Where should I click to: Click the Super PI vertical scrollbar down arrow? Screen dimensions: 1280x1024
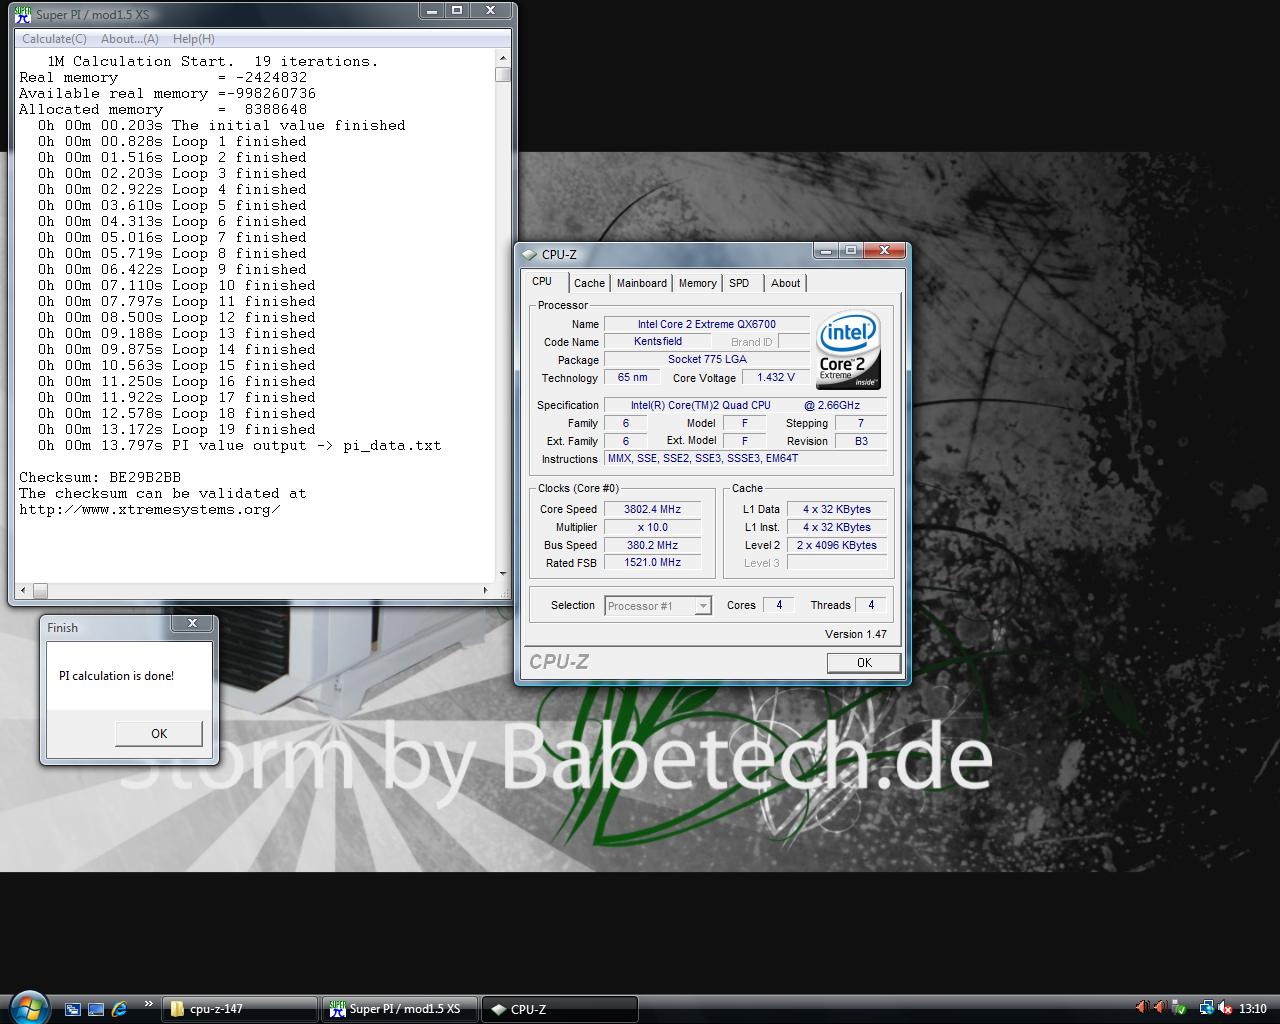pos(503,574)
